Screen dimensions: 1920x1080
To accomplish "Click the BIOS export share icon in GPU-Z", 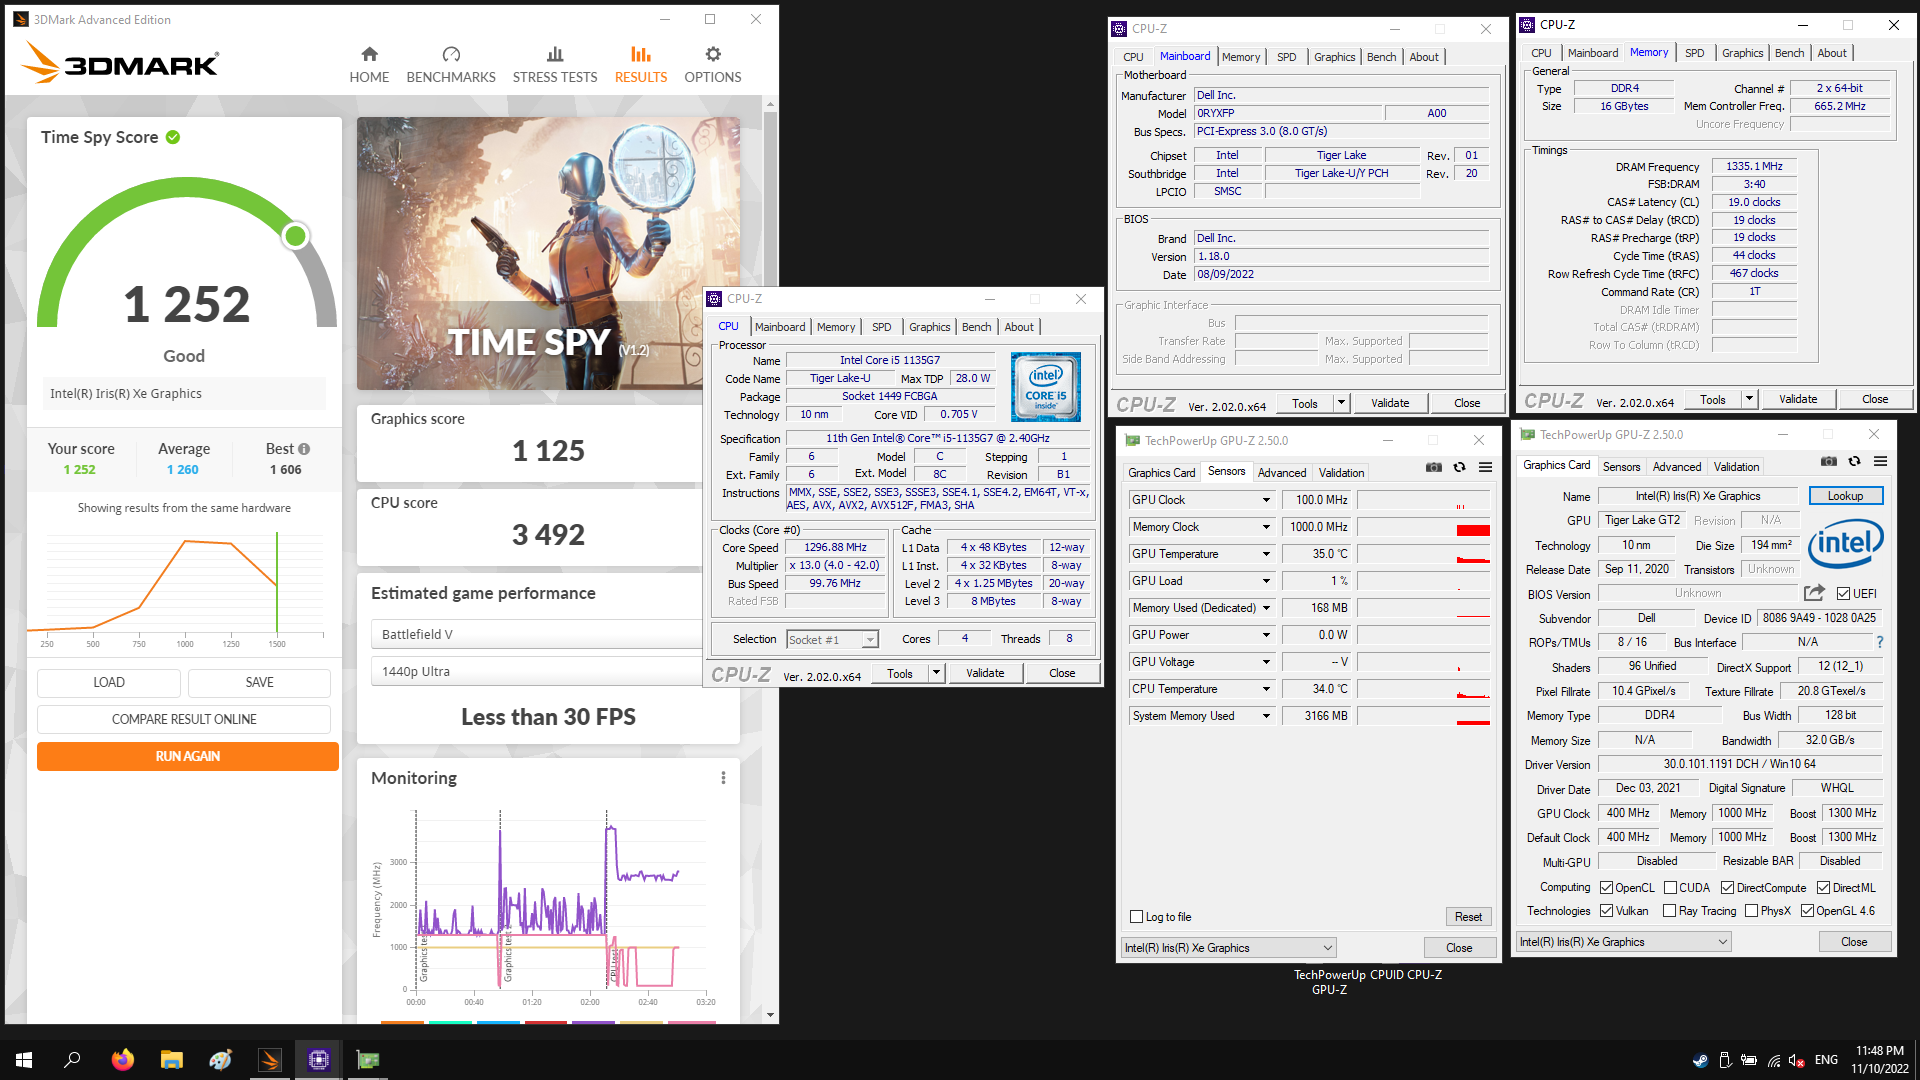I will 1814,593.
